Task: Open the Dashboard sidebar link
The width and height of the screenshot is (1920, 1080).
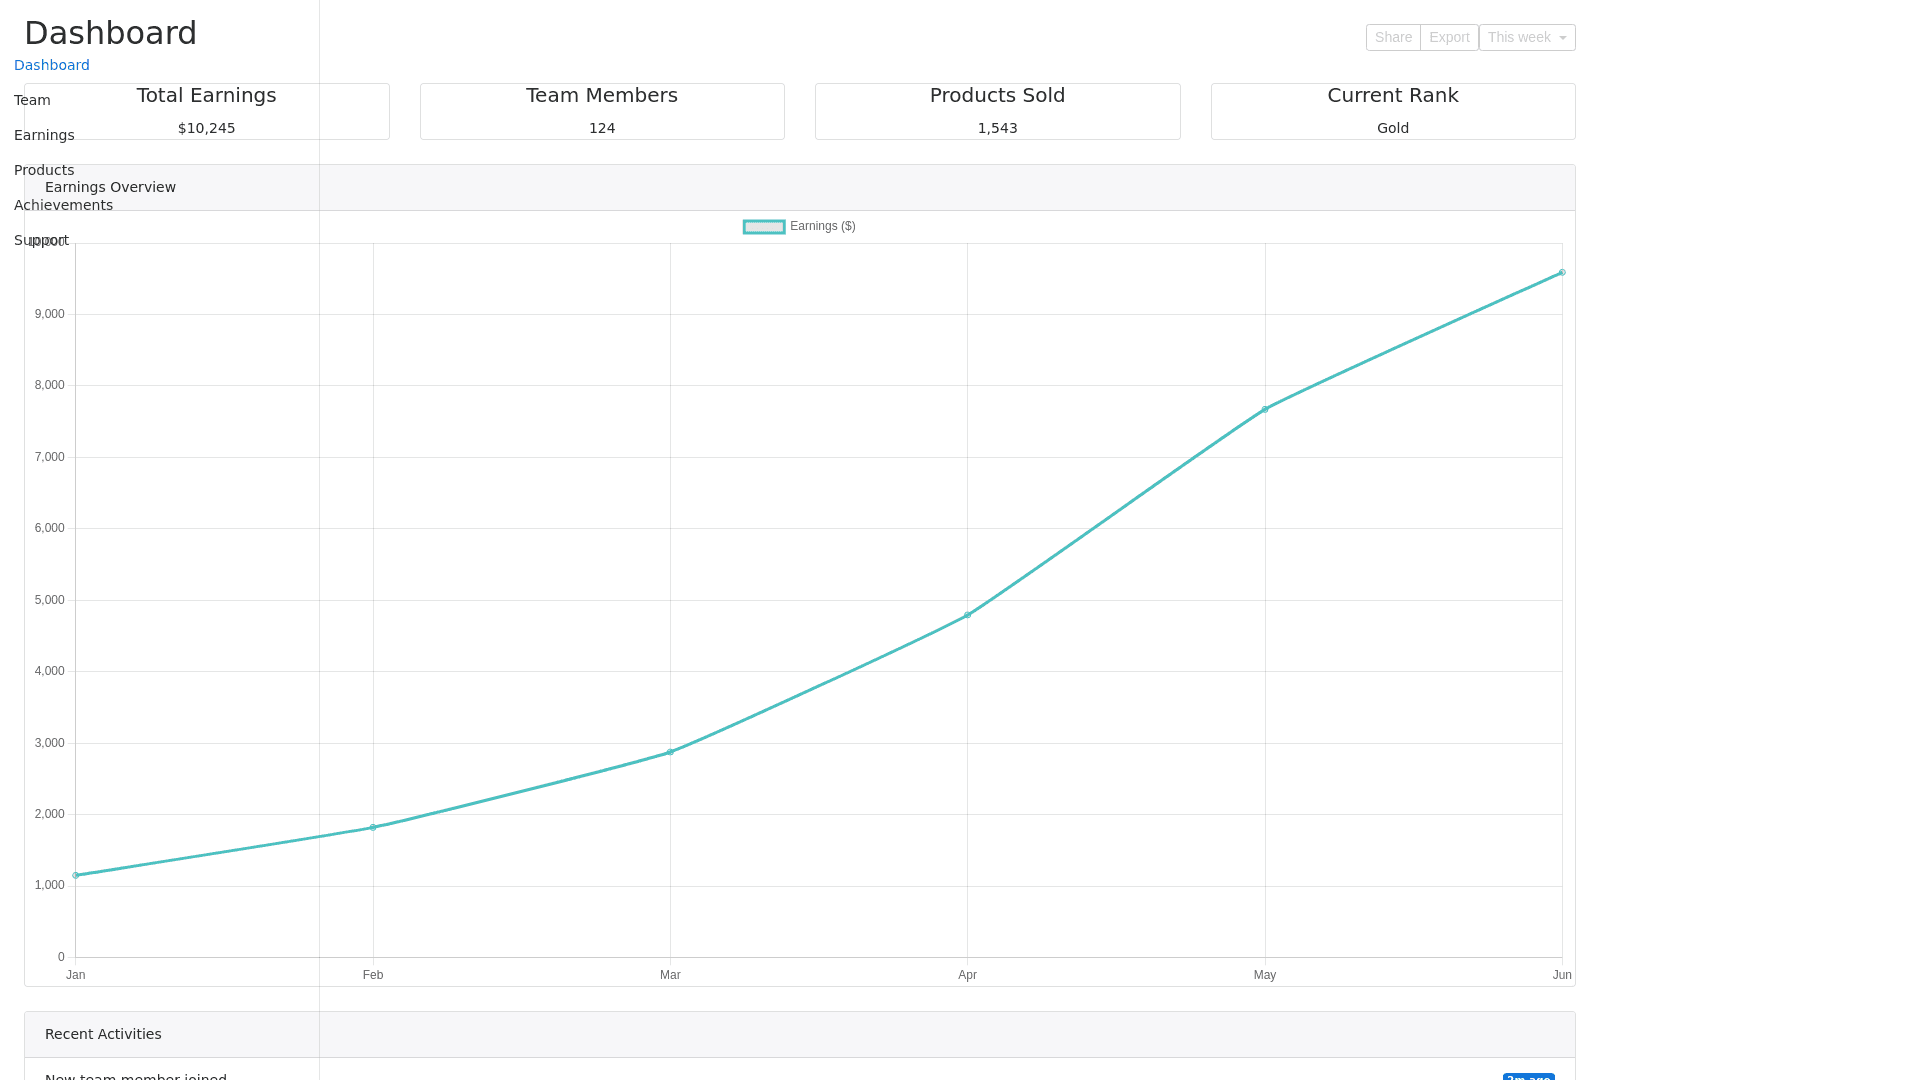Action: coord(52,65)
